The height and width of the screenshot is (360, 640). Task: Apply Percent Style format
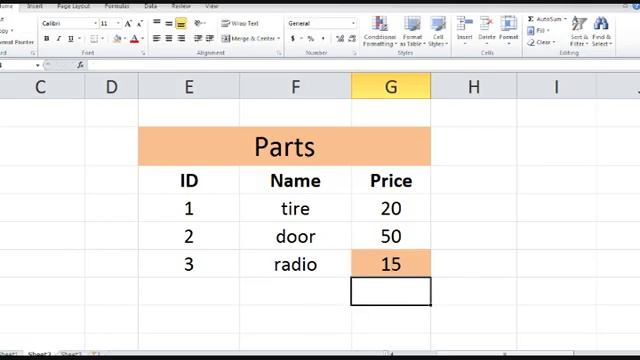point(311,38)
